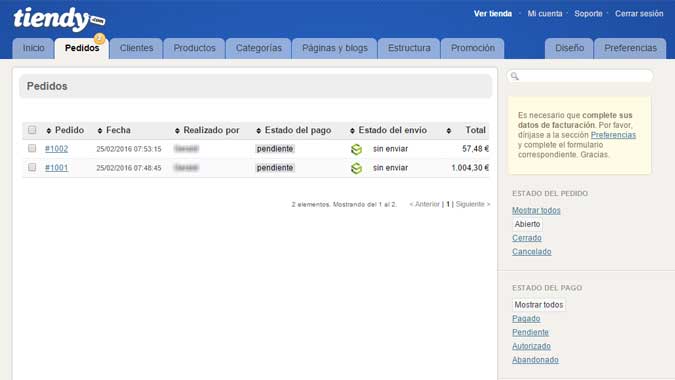Filter orders by Cerrado
The height and width of the screenshot is (380, 675).
point(527,238)
